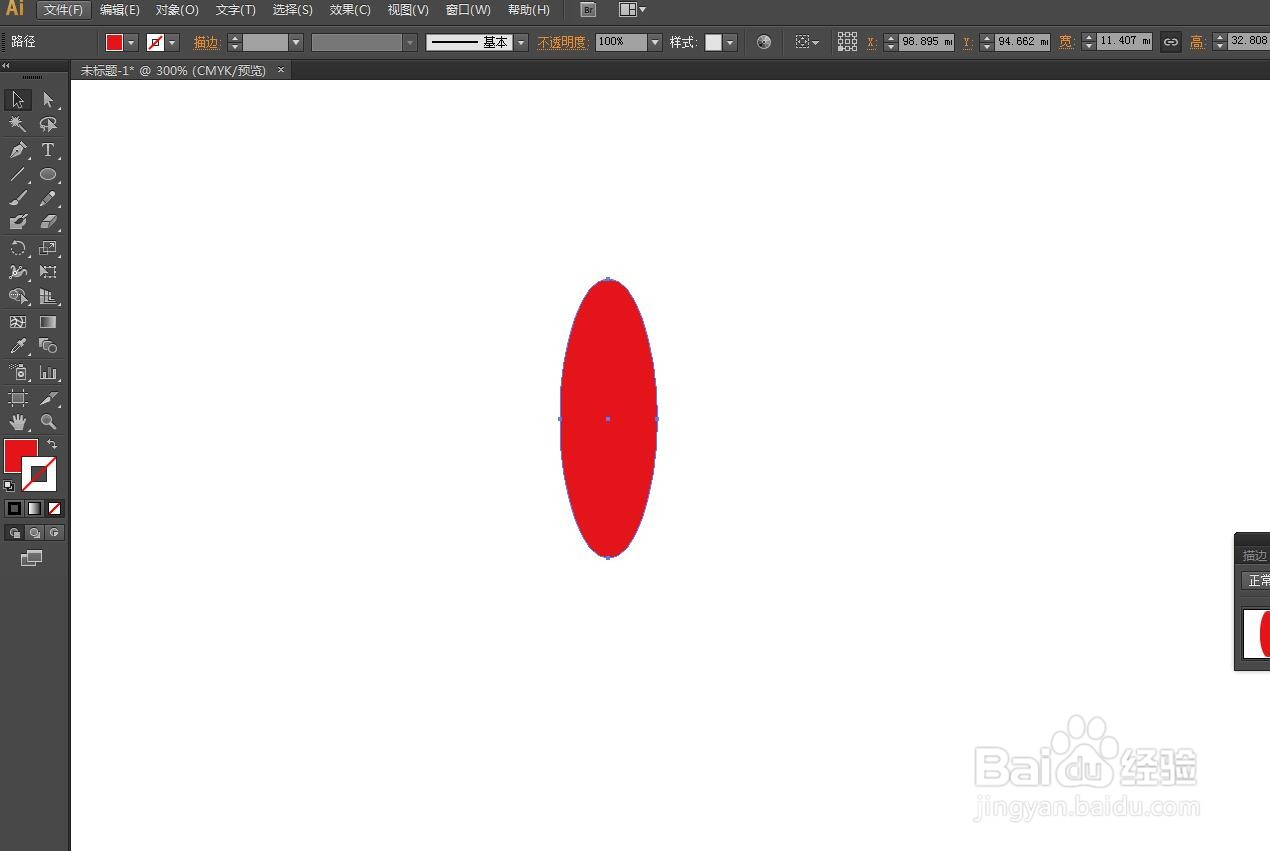Toggle constrain width and height proportions link
Screen dimensions: 1270x851
pos(1170,42)
